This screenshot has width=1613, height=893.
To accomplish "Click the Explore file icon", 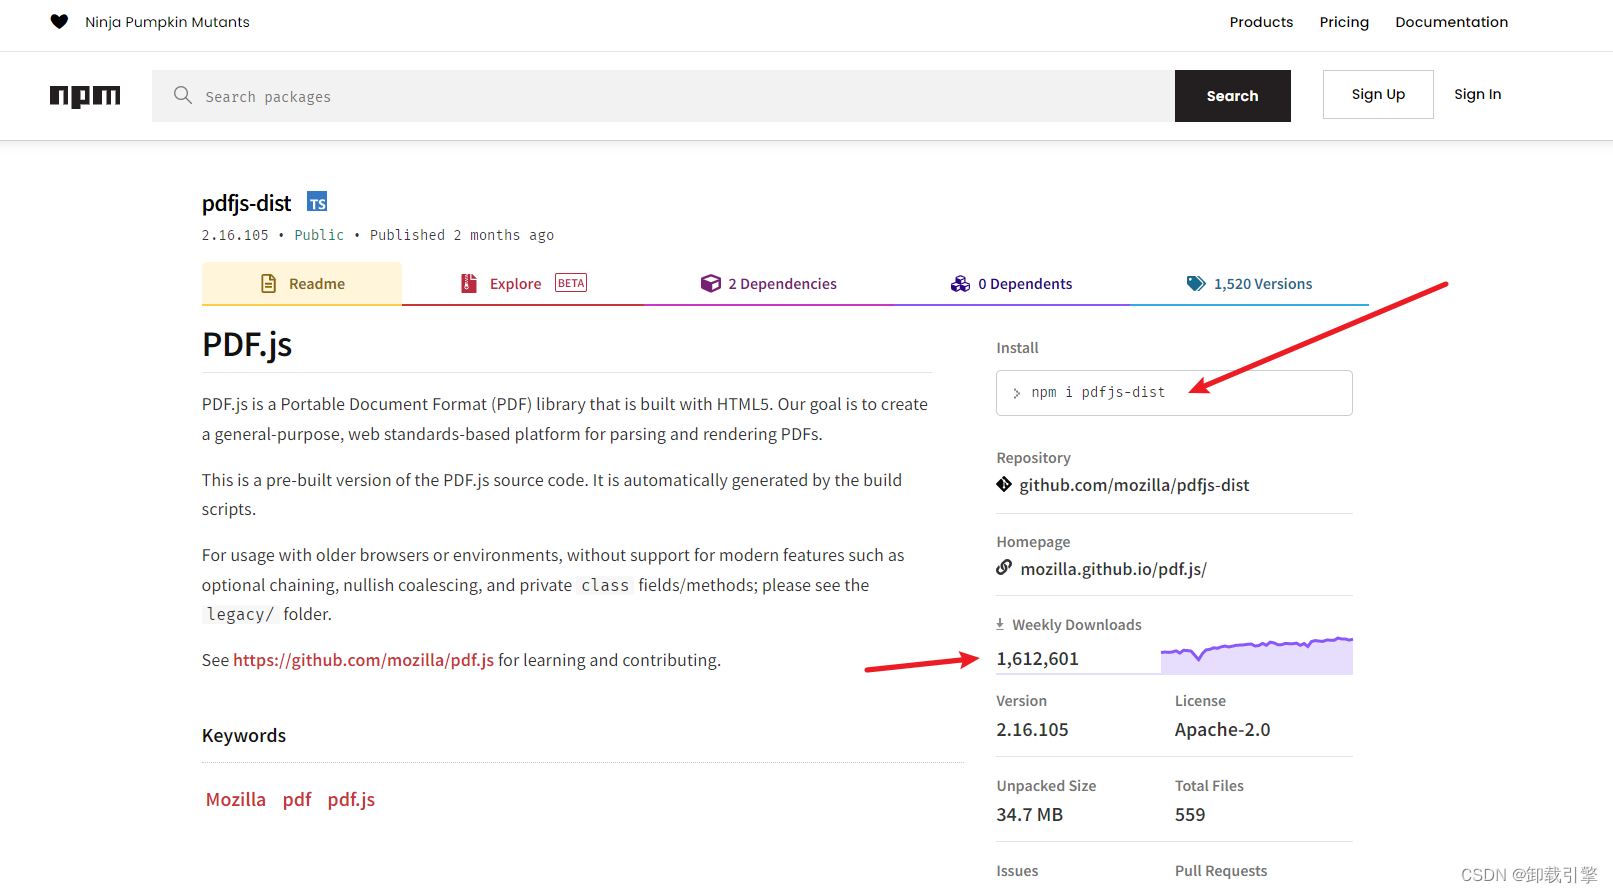I will coord(468,284).
